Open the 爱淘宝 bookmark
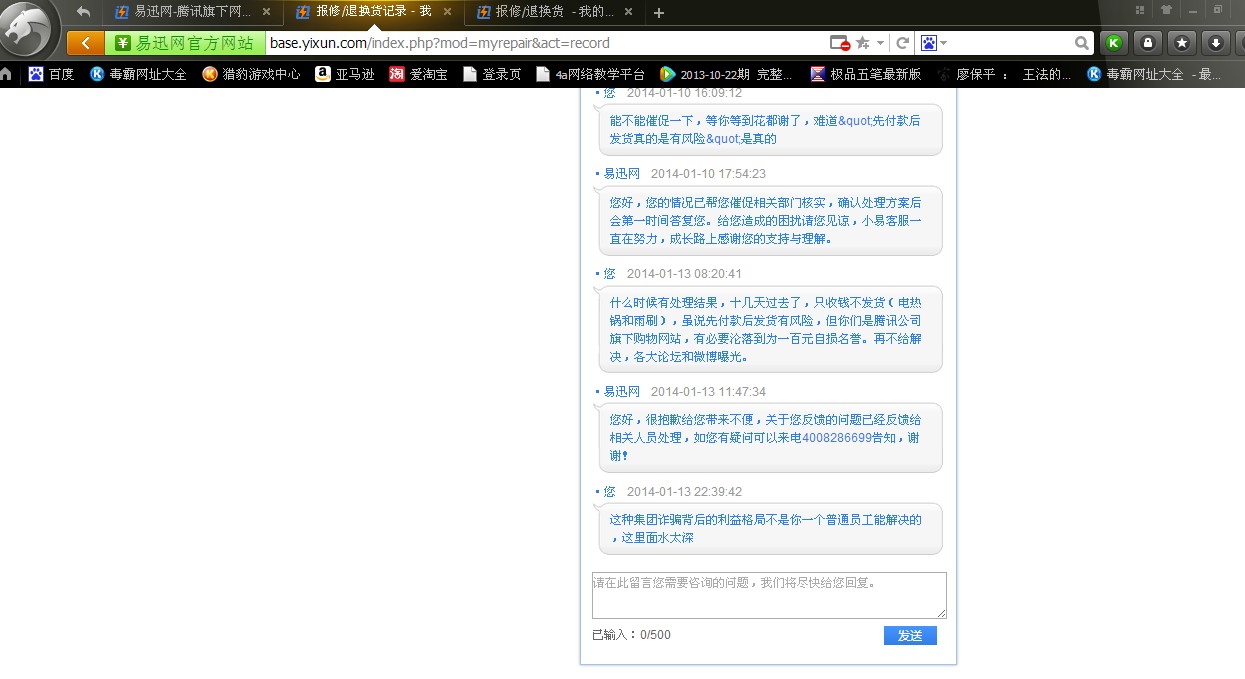 418,74
